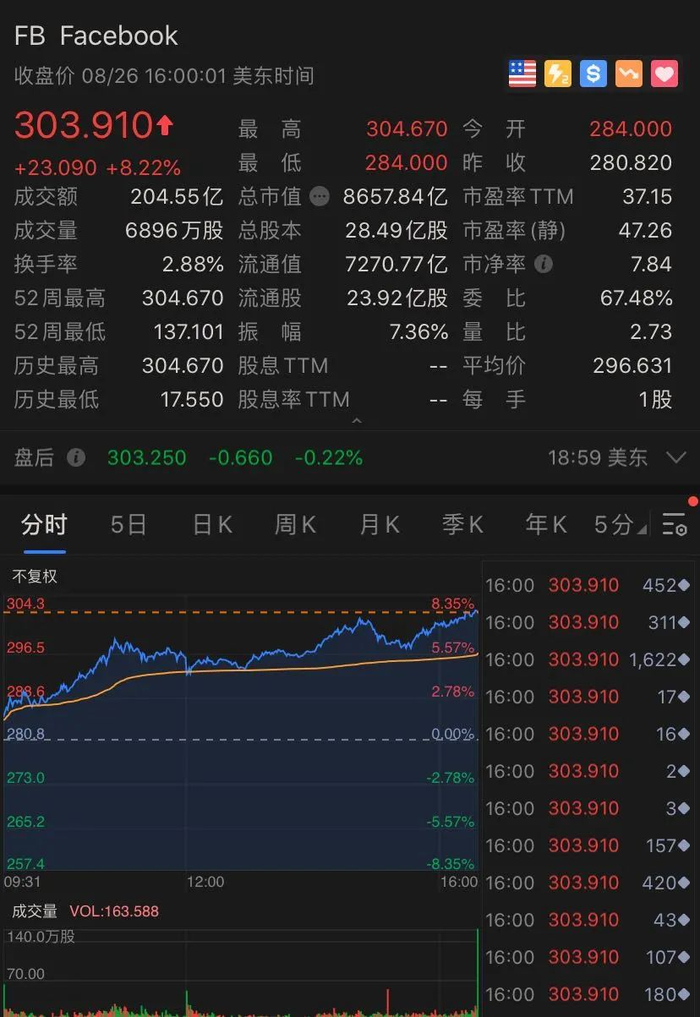Tap the 52周最低 value 137.101
The image size is (700, 1017).
coord(188,332)
